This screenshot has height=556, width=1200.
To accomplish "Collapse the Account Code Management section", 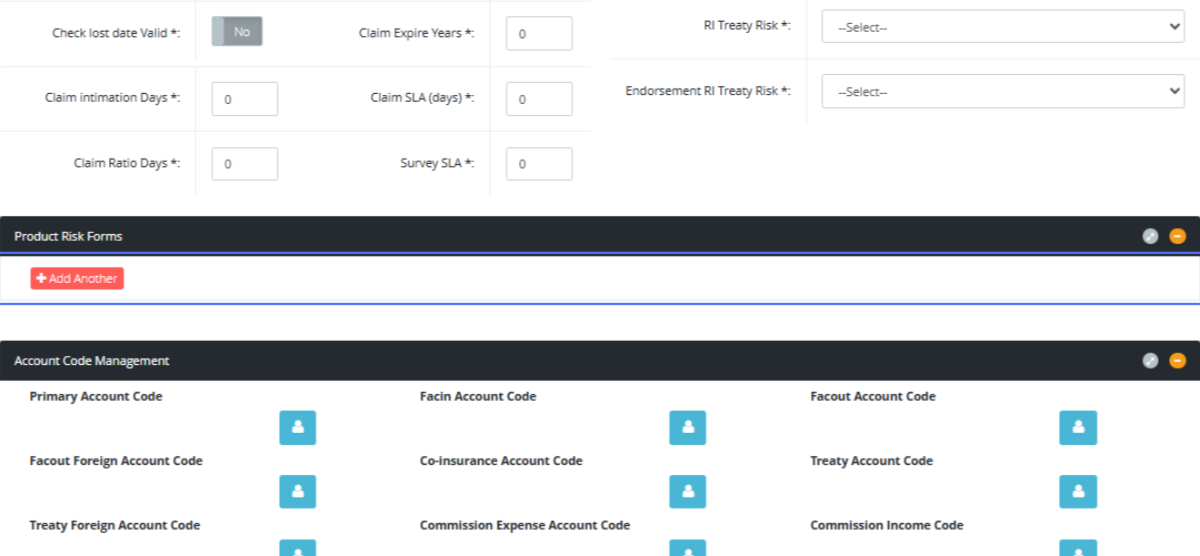I will pos(1177,361).
